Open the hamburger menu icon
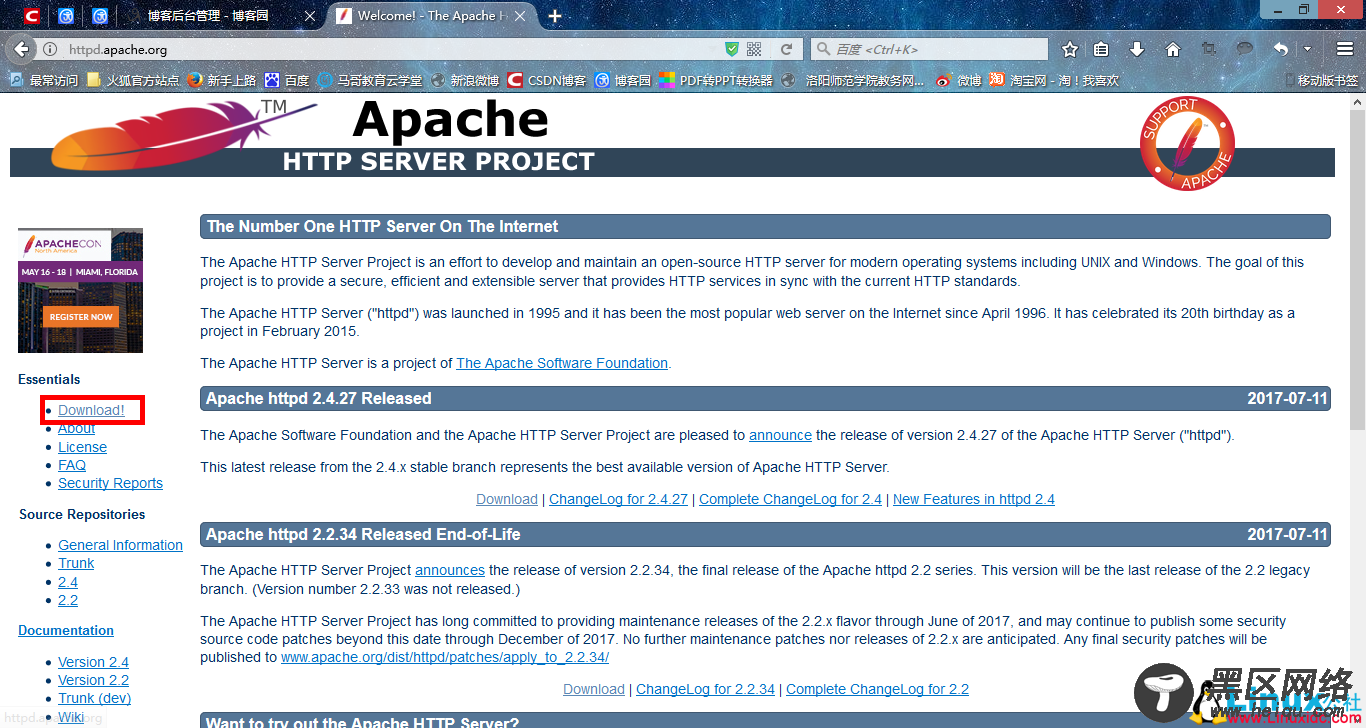Viewport: 1366px width, 728px height. pyautogui.click(x=1345, y=49)
